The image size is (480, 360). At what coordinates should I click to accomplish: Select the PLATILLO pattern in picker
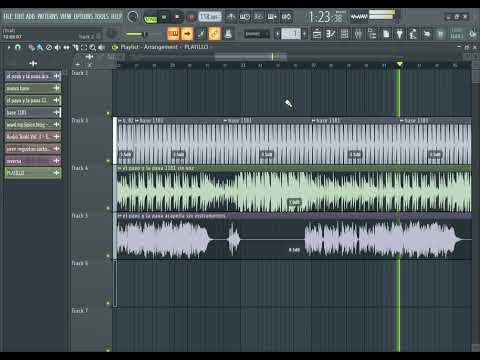pos(33,173)
